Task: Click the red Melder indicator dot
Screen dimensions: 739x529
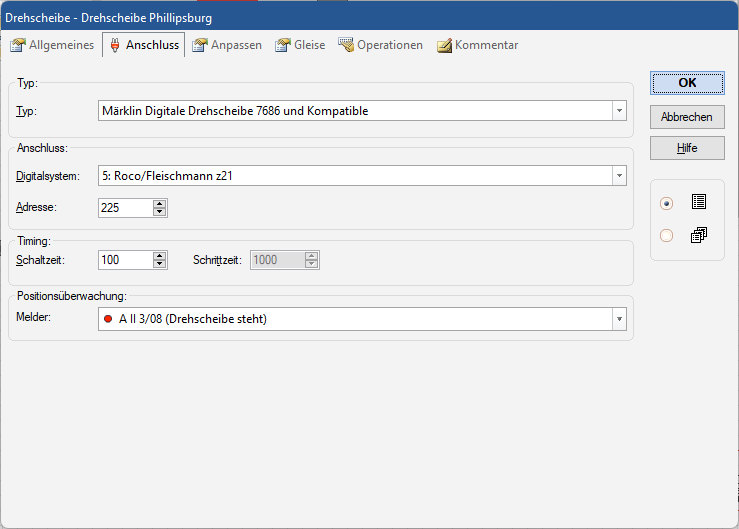Action: pyautogui.click(x=108, y=320)
